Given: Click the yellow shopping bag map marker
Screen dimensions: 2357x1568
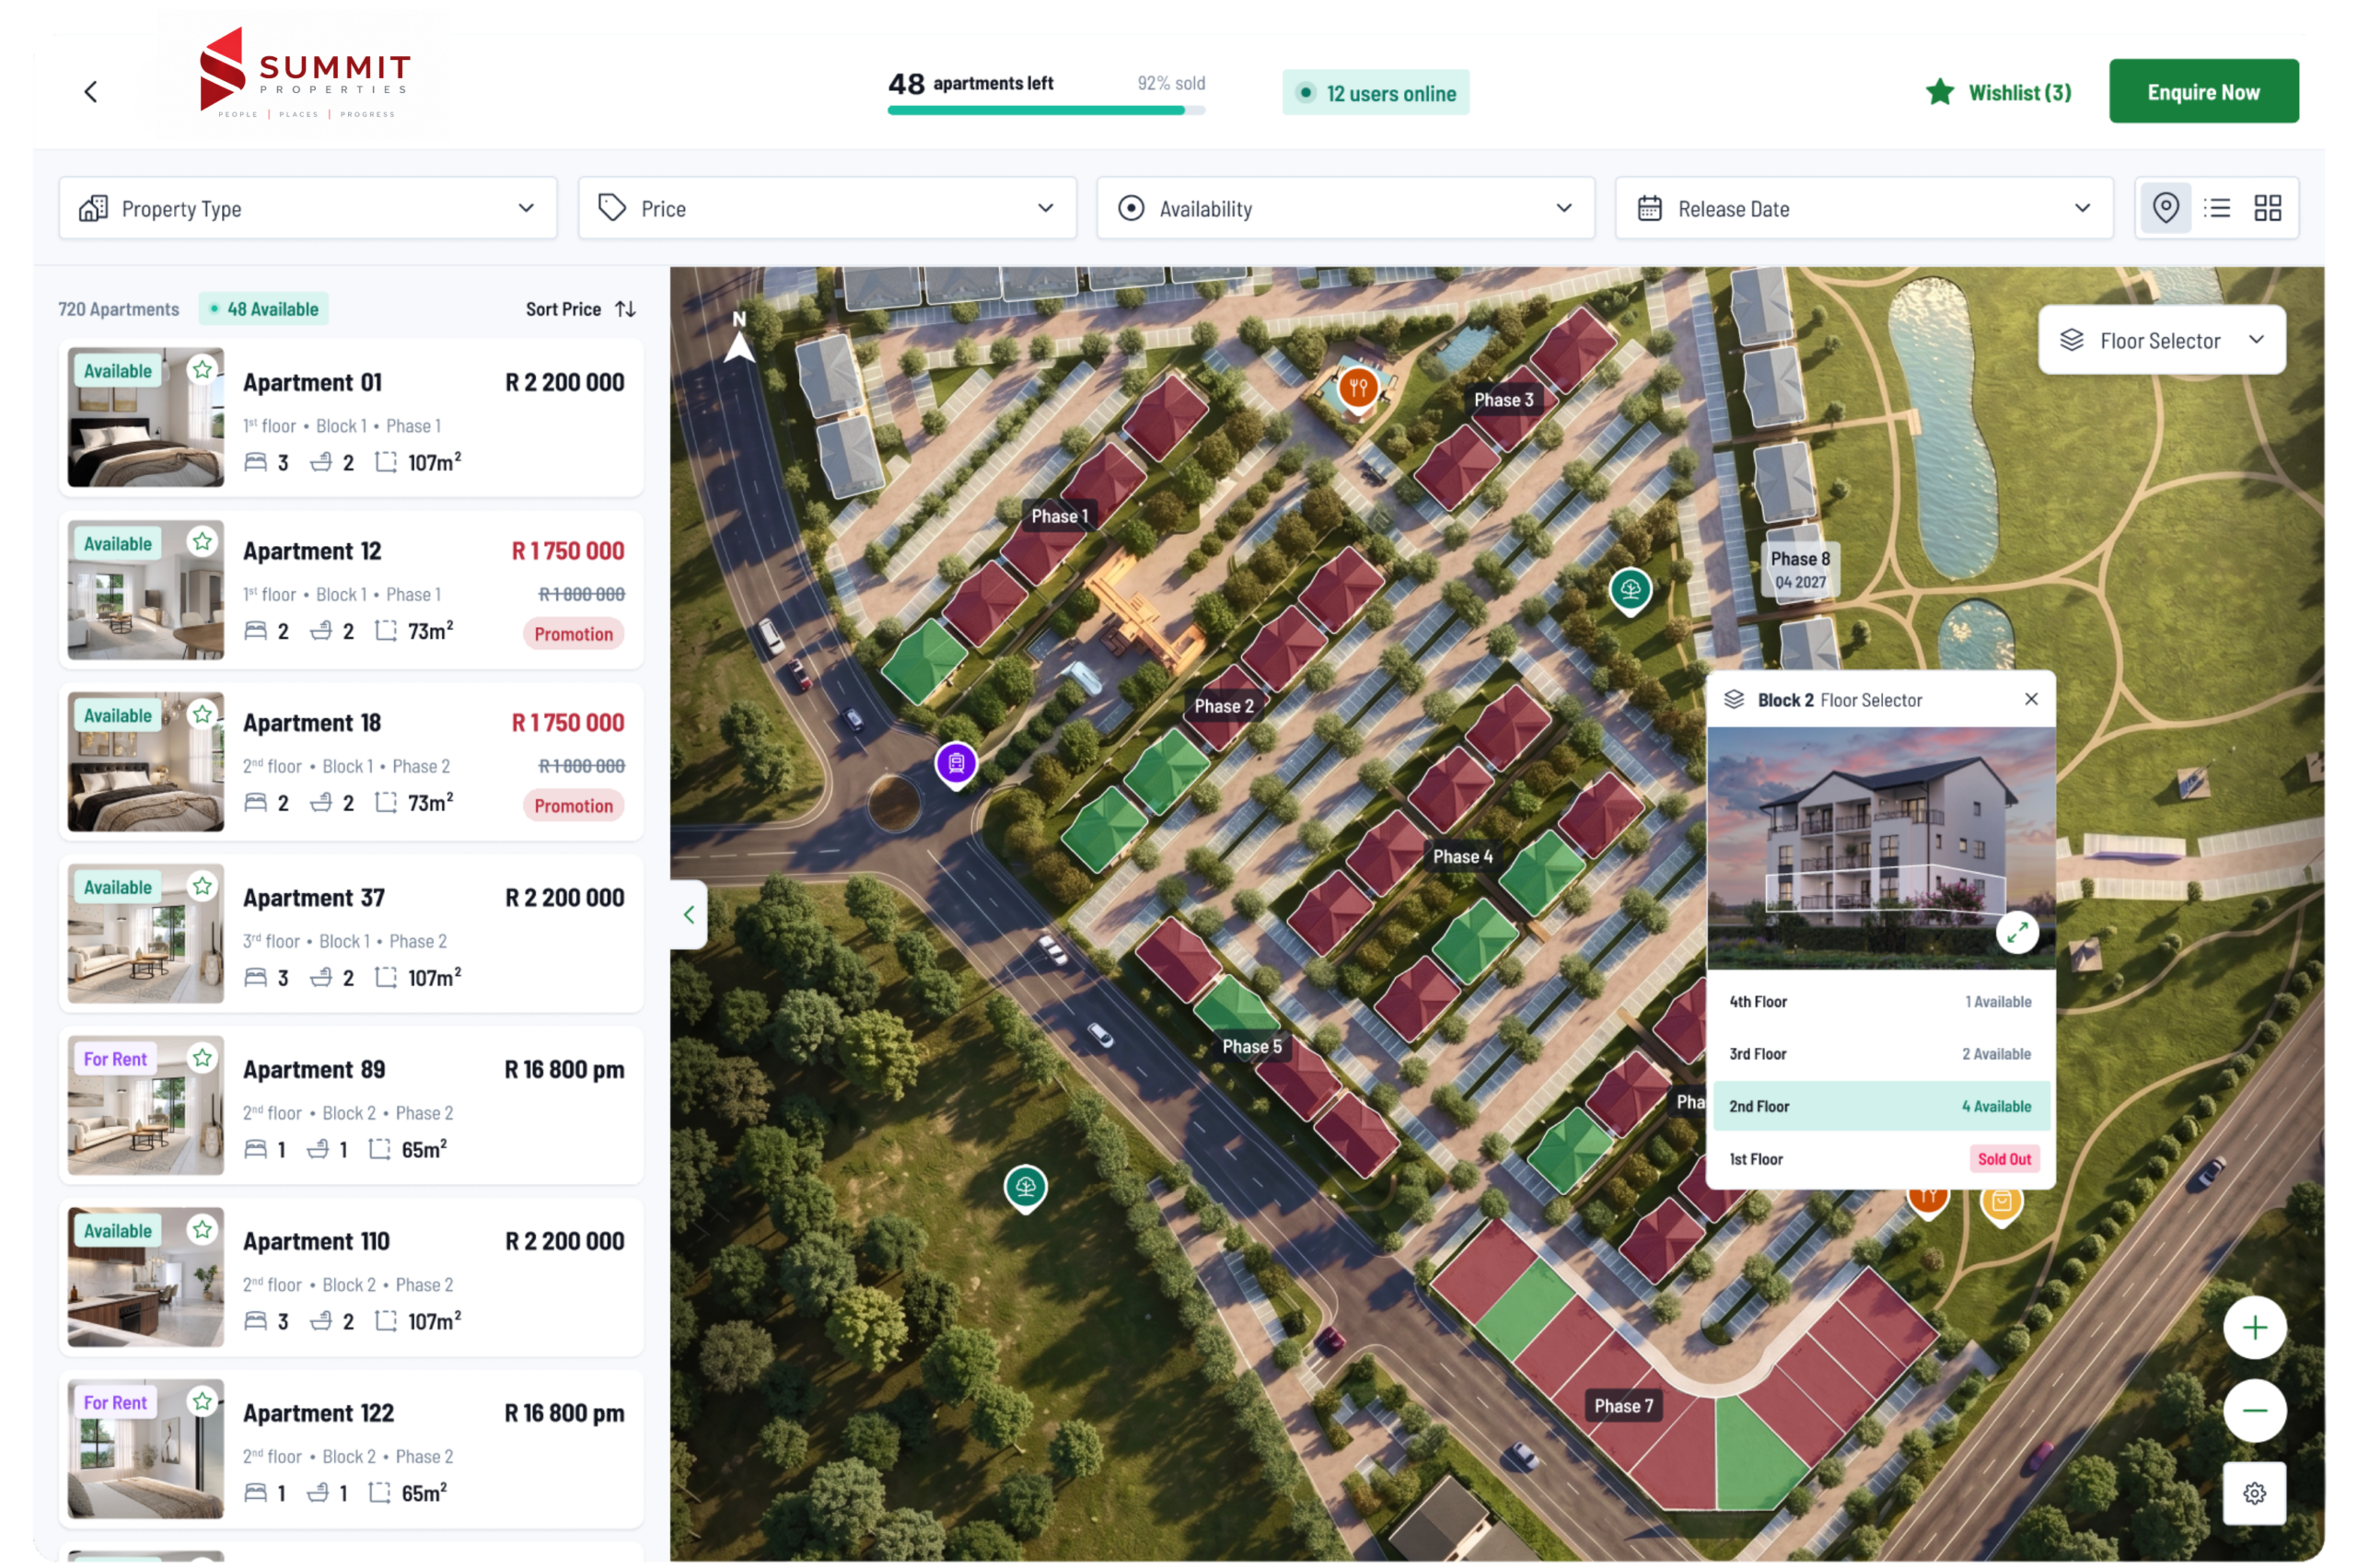Looking at the screenshot, I should coord(2001,1203).
